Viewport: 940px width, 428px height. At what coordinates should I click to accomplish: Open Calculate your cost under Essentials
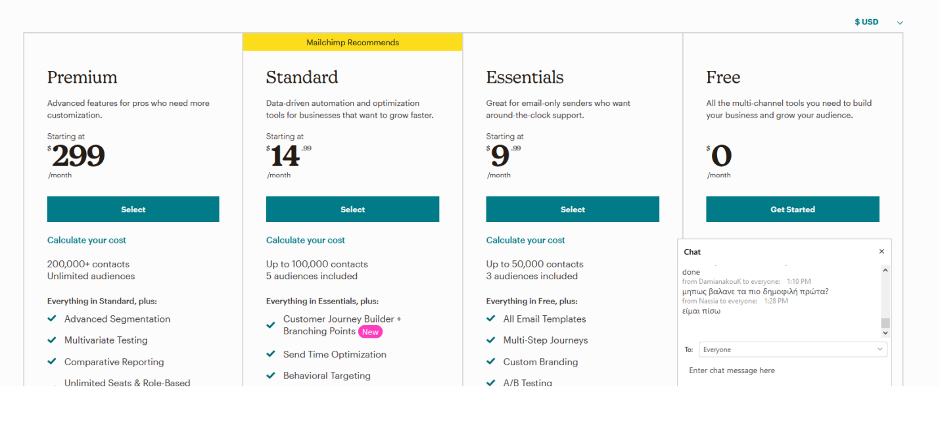tap(525, 240)
